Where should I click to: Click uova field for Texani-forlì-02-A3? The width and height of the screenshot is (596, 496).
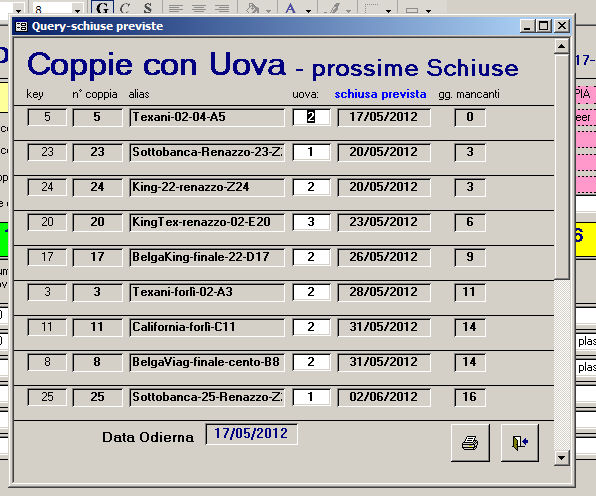tap(311, 292)
